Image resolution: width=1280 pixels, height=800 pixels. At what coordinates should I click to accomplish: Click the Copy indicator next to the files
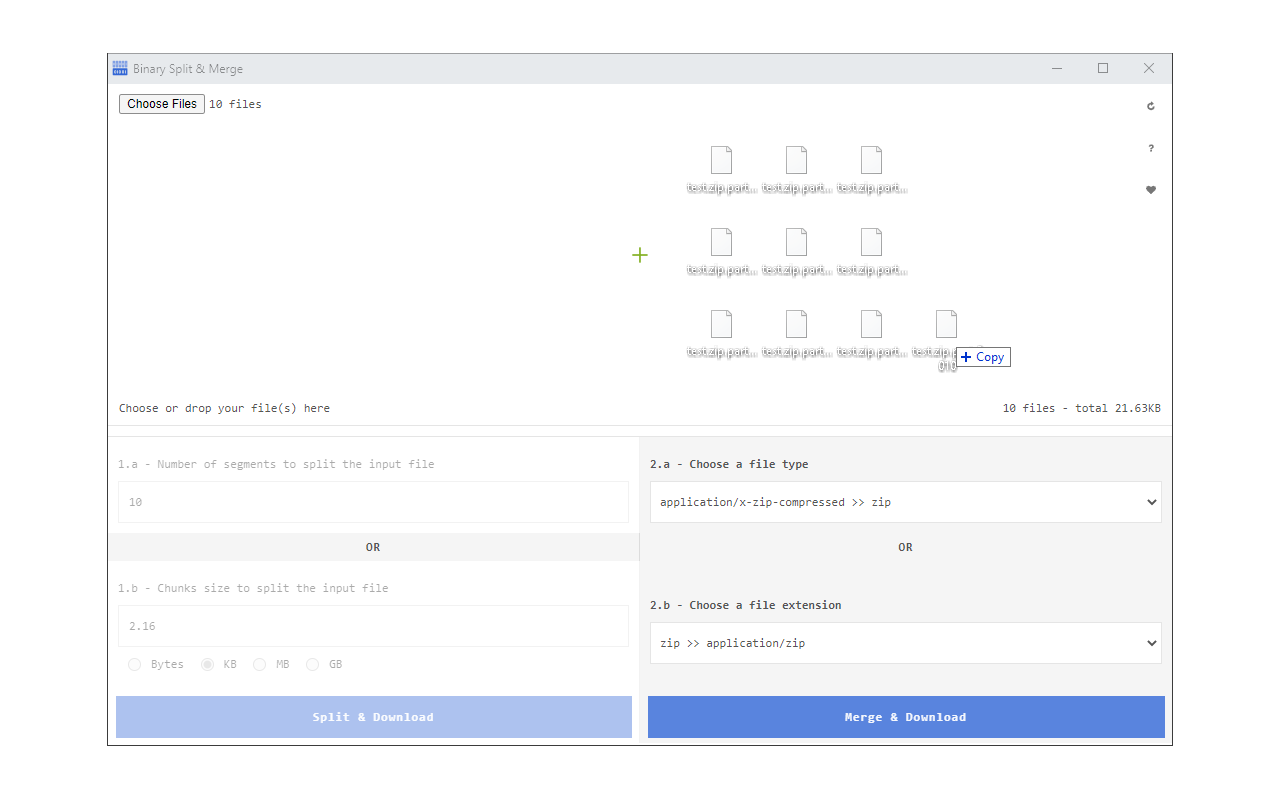coord(982,356)
